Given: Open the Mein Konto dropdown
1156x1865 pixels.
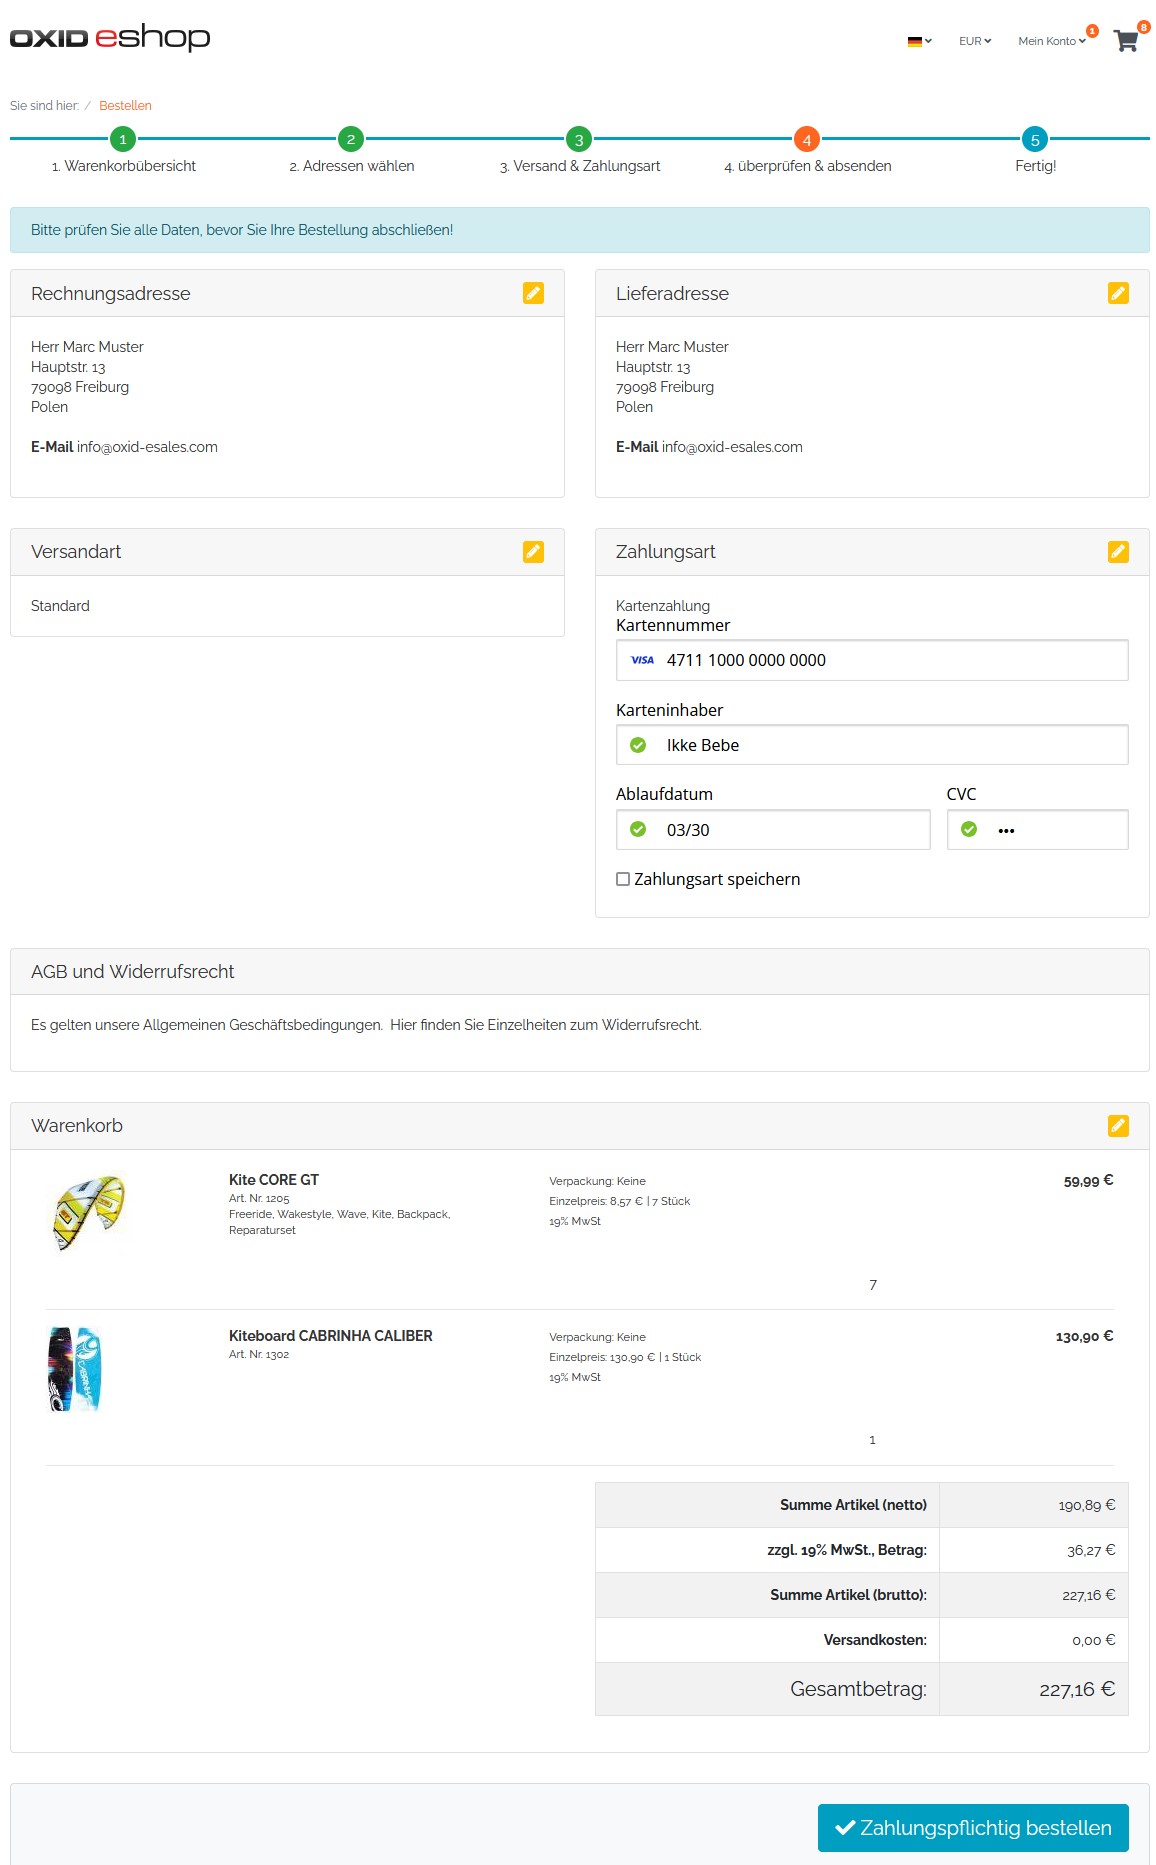Looking at the screenshot, I should [x=1051, y=41].
